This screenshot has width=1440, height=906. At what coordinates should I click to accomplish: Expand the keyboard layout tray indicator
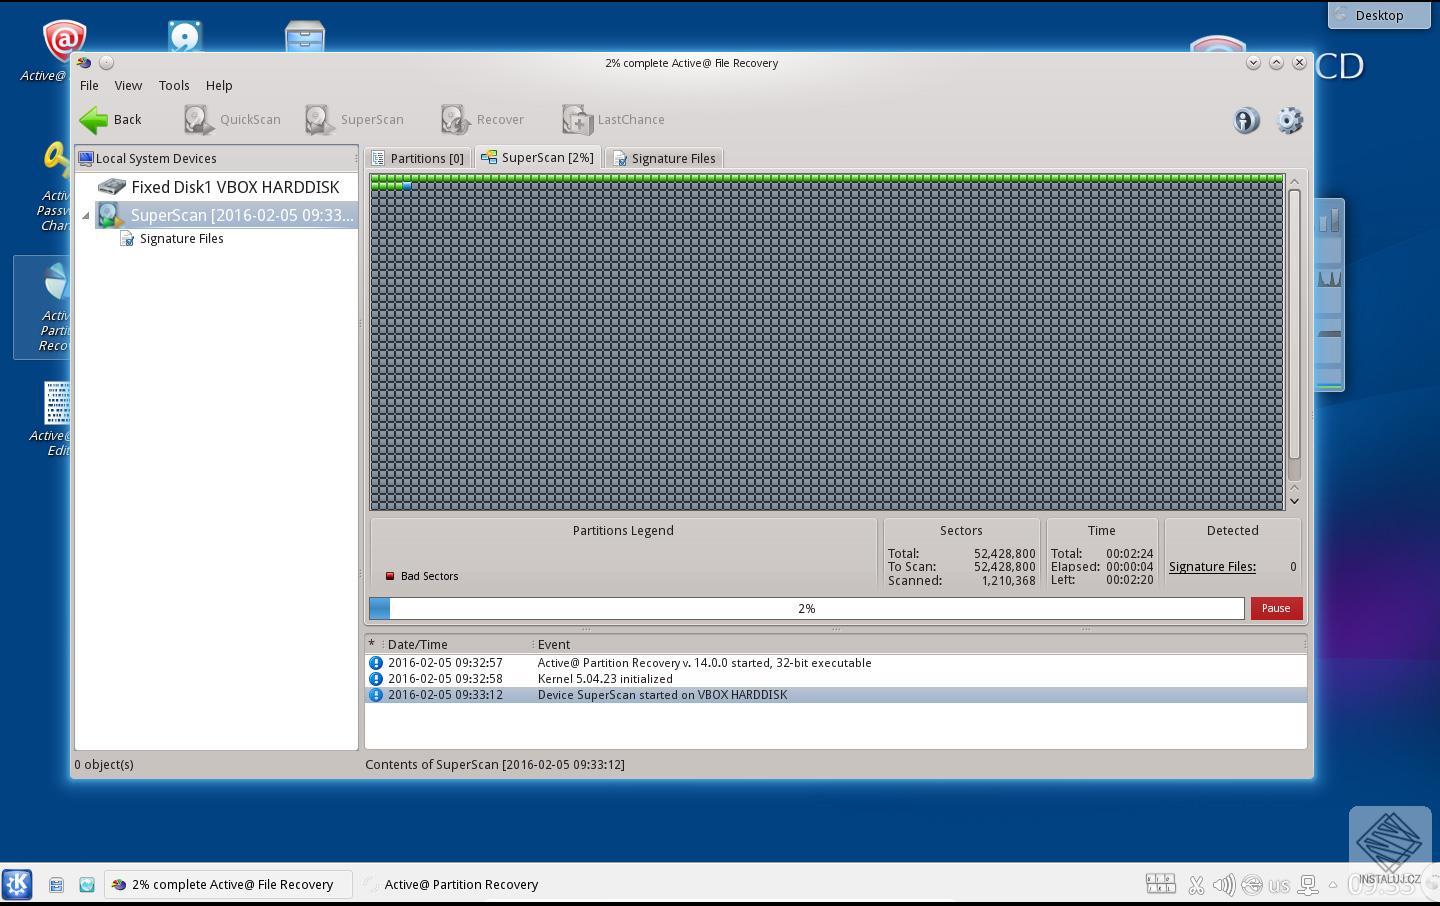click(x=1279, y=884)
